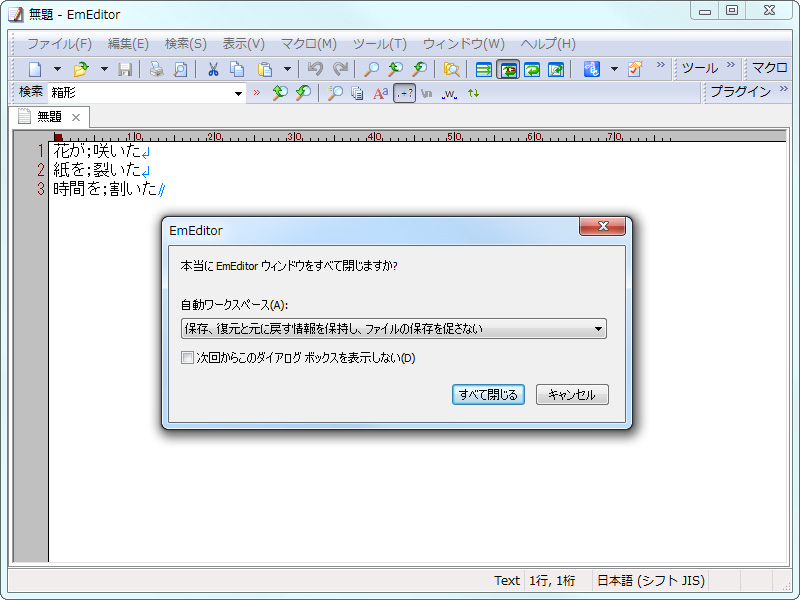Expand the main toolbar overflow chevron
800x600 pixels.
(x=661, y=65)
